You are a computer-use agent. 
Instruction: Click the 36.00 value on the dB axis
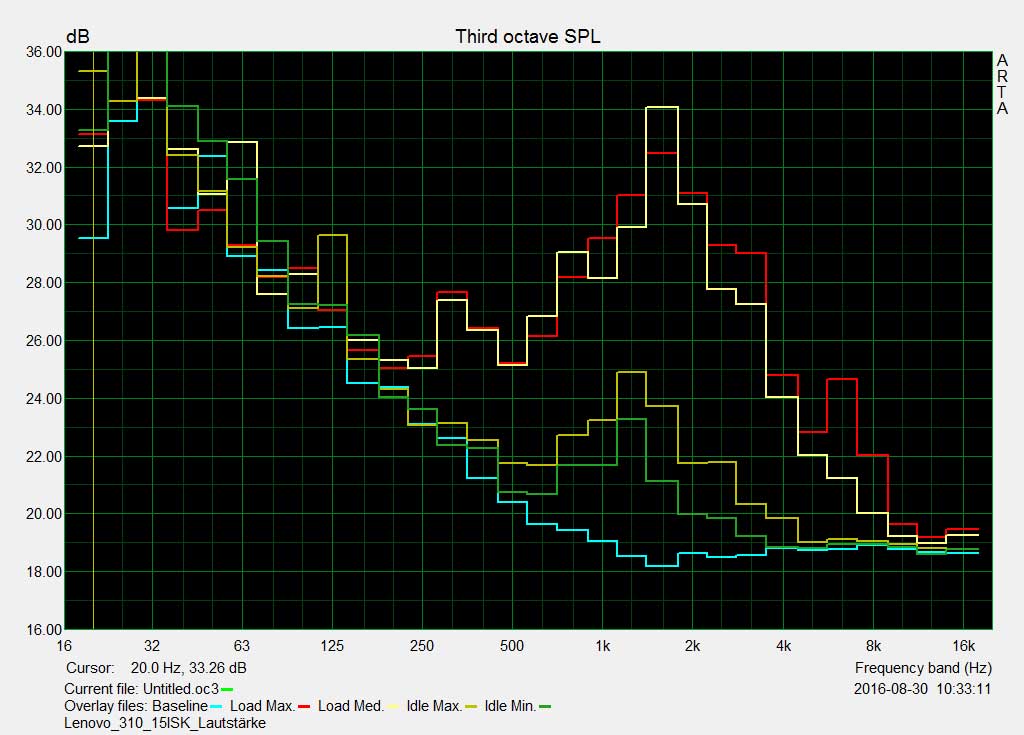[x=43, y=52]
